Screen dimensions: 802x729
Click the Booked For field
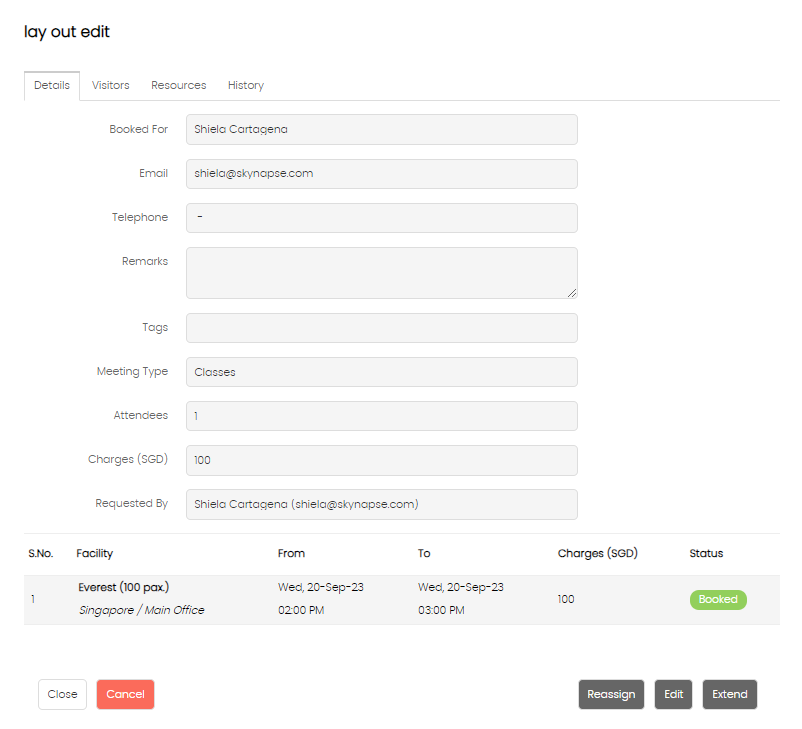pyautogui.click(x=382, y=129)
